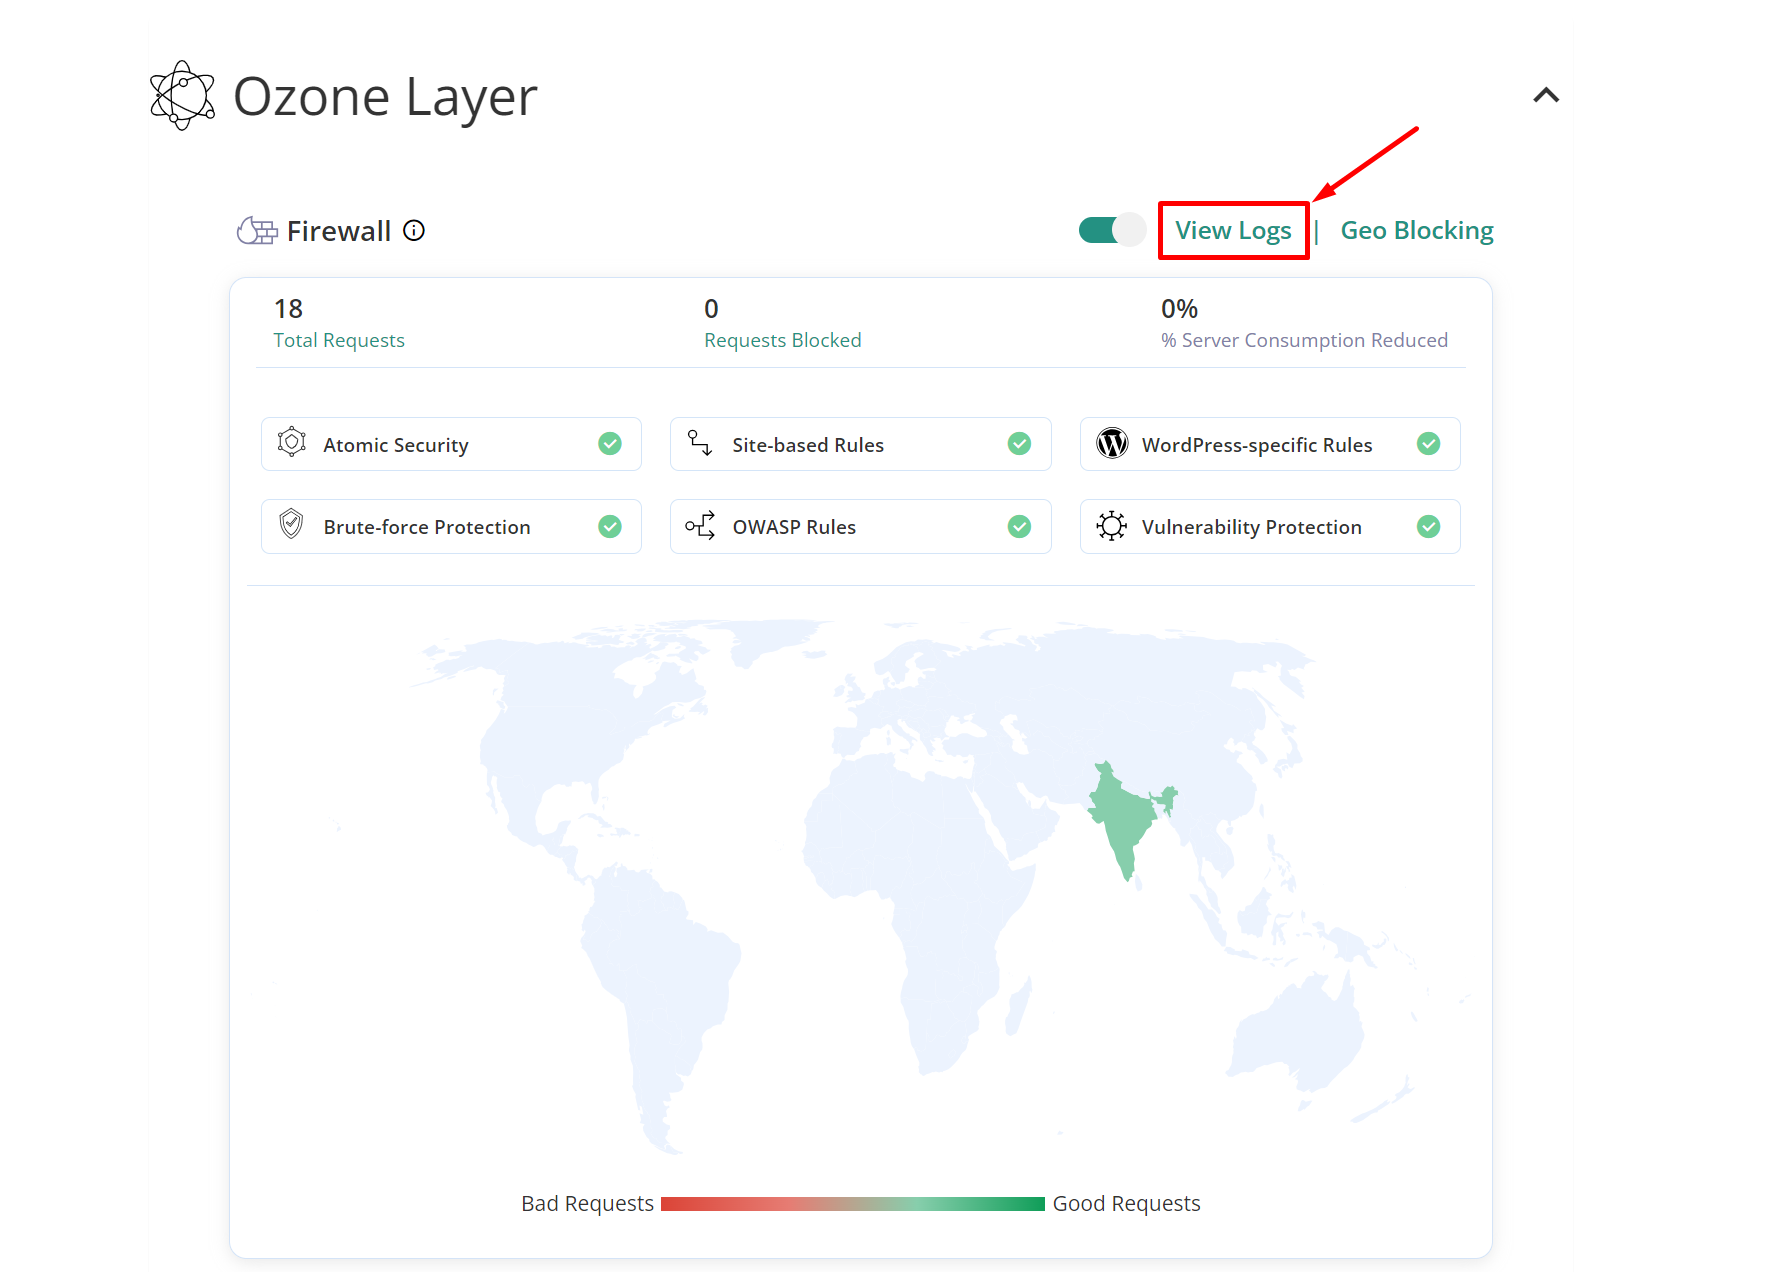The width and height of the screenshot is (1777, 1272).
Task: Open View Logs link
Action: (1233, 231)
